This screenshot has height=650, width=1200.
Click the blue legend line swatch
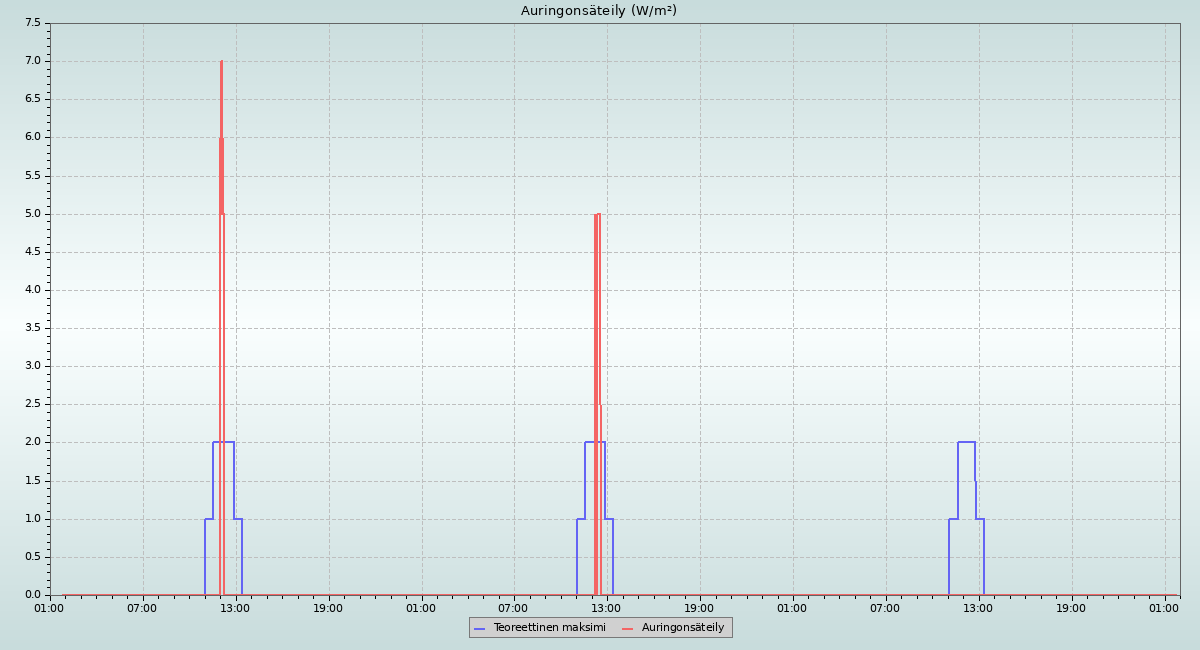coord(480,628)
